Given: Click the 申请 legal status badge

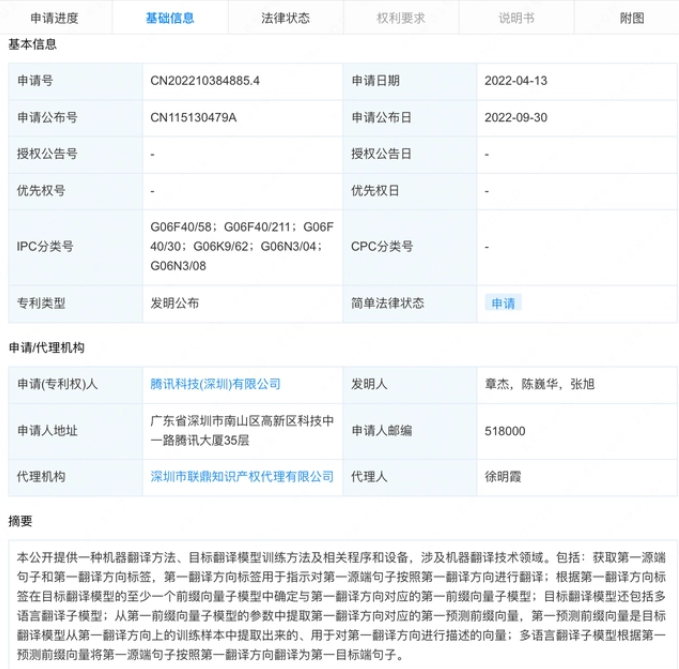Looking at the screenshot, I should (x=503, y=303).
